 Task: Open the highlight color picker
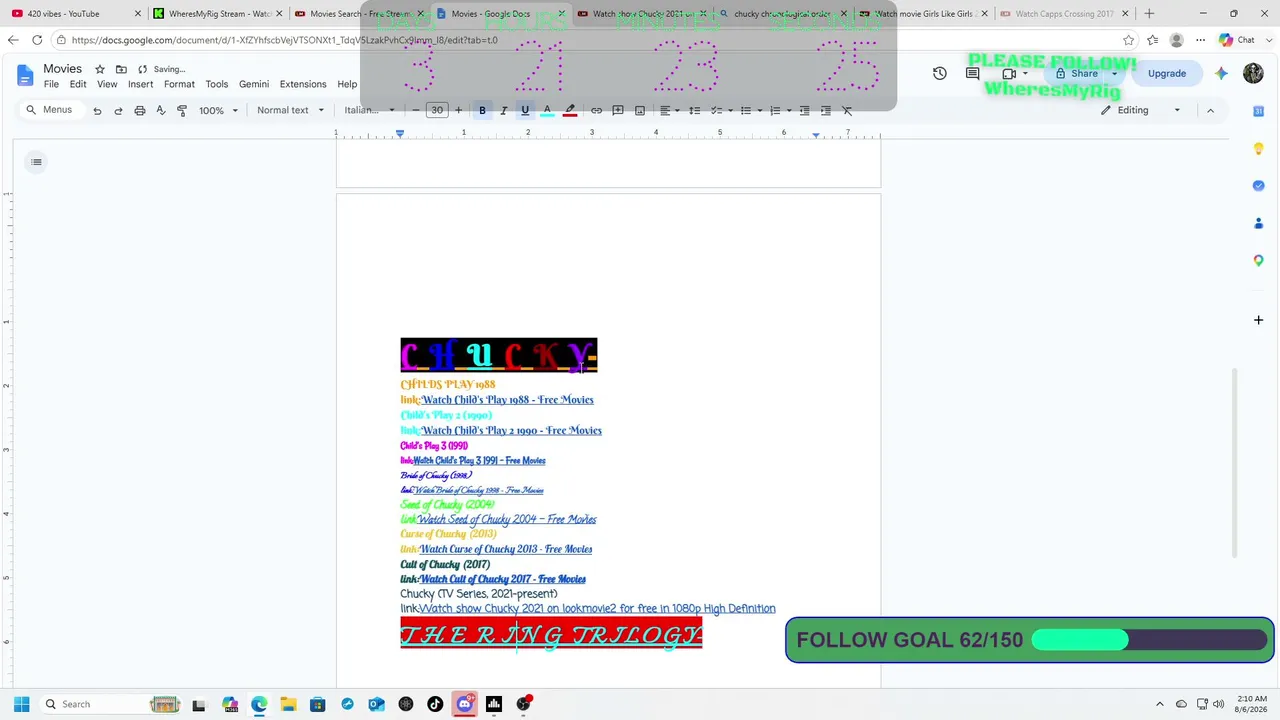pos(570,110)
